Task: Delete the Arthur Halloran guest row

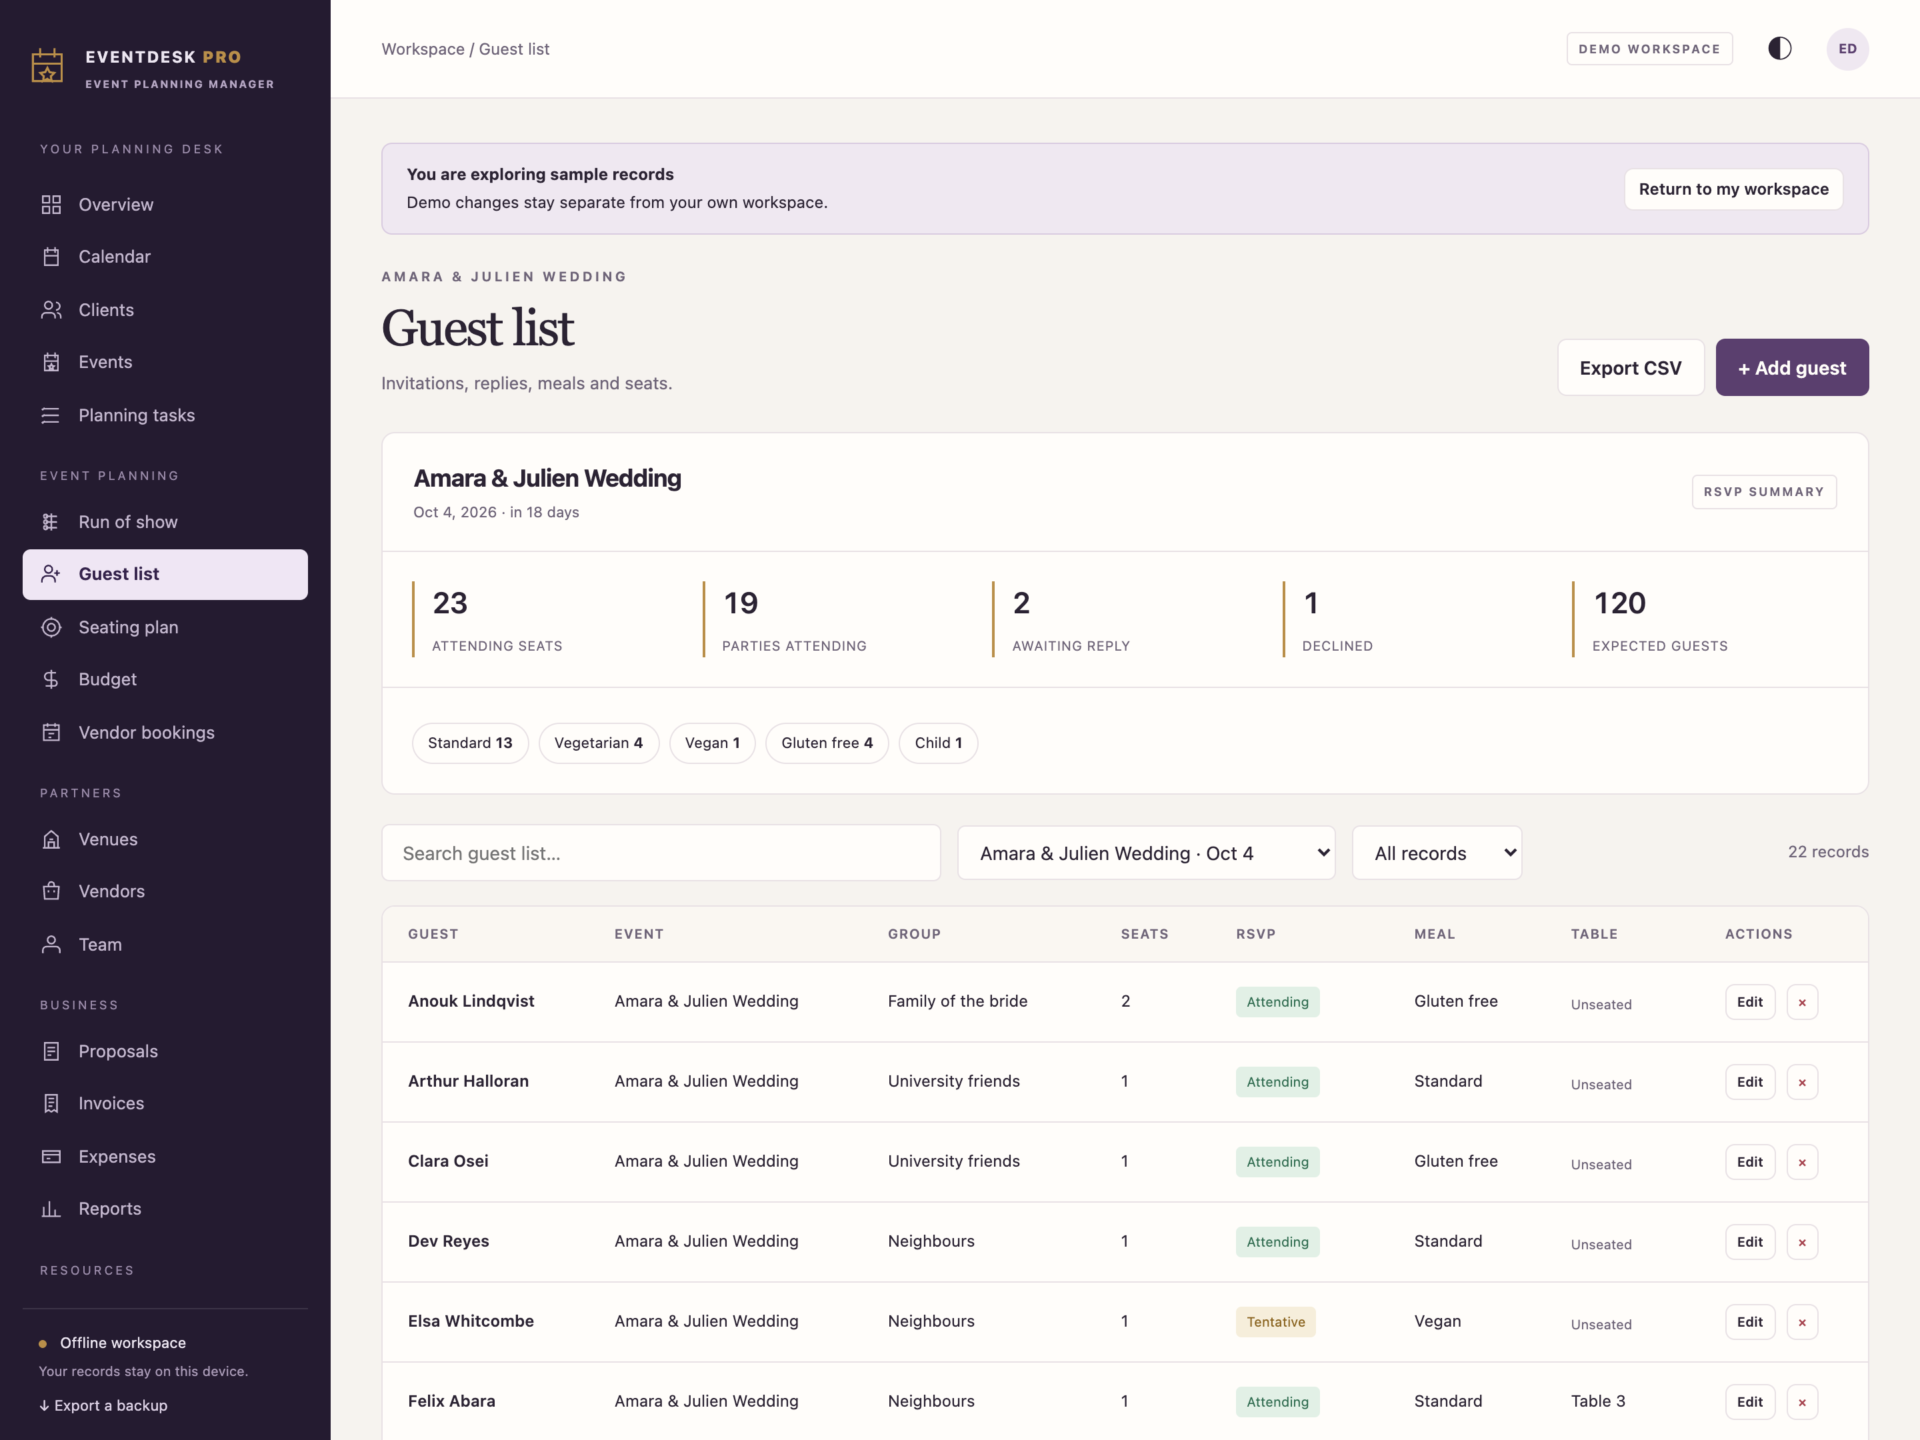Action: pyautogui.click(x=1802, y=1082)
